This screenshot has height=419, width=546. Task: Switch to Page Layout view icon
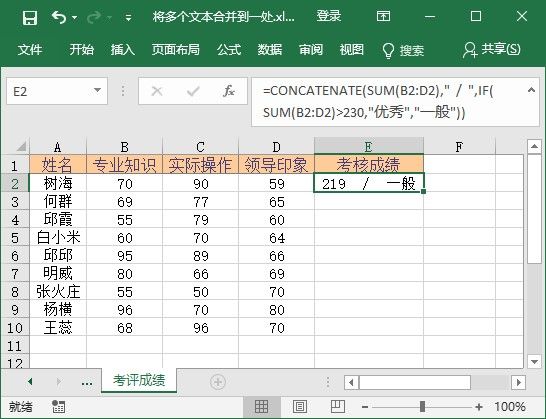click(x=299, y=406)
